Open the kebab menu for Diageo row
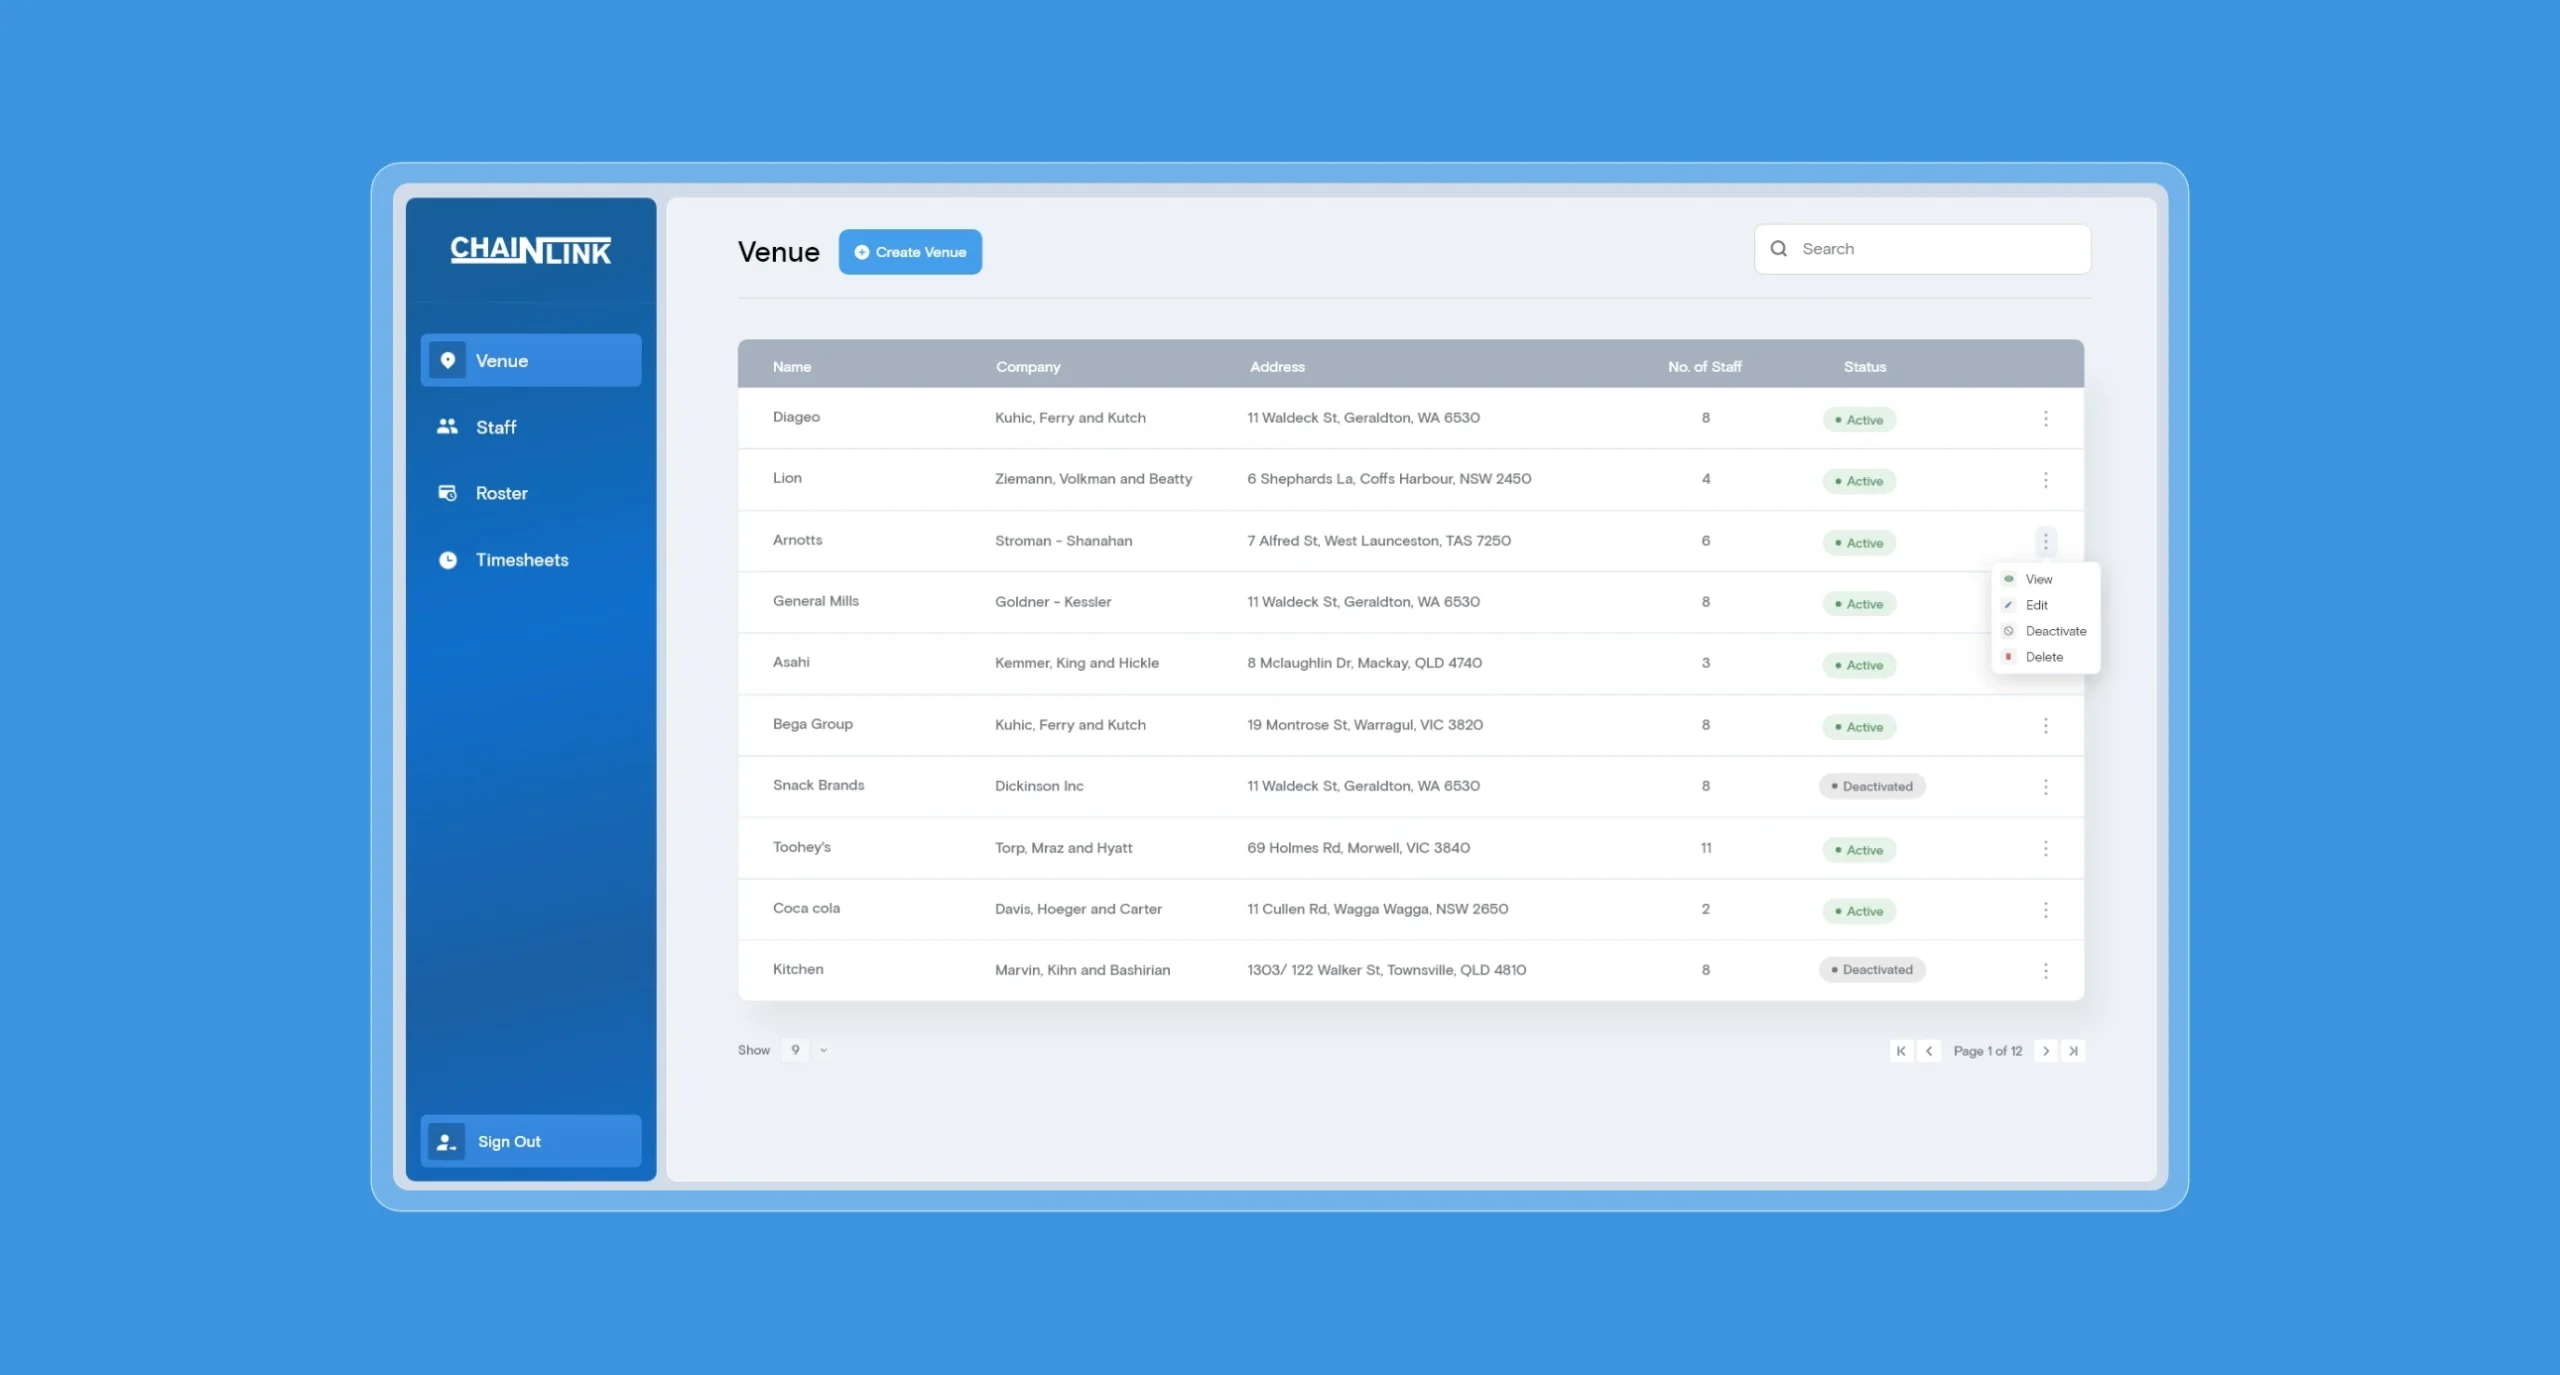The image size is (2560, 1375). coord(2045,419)
